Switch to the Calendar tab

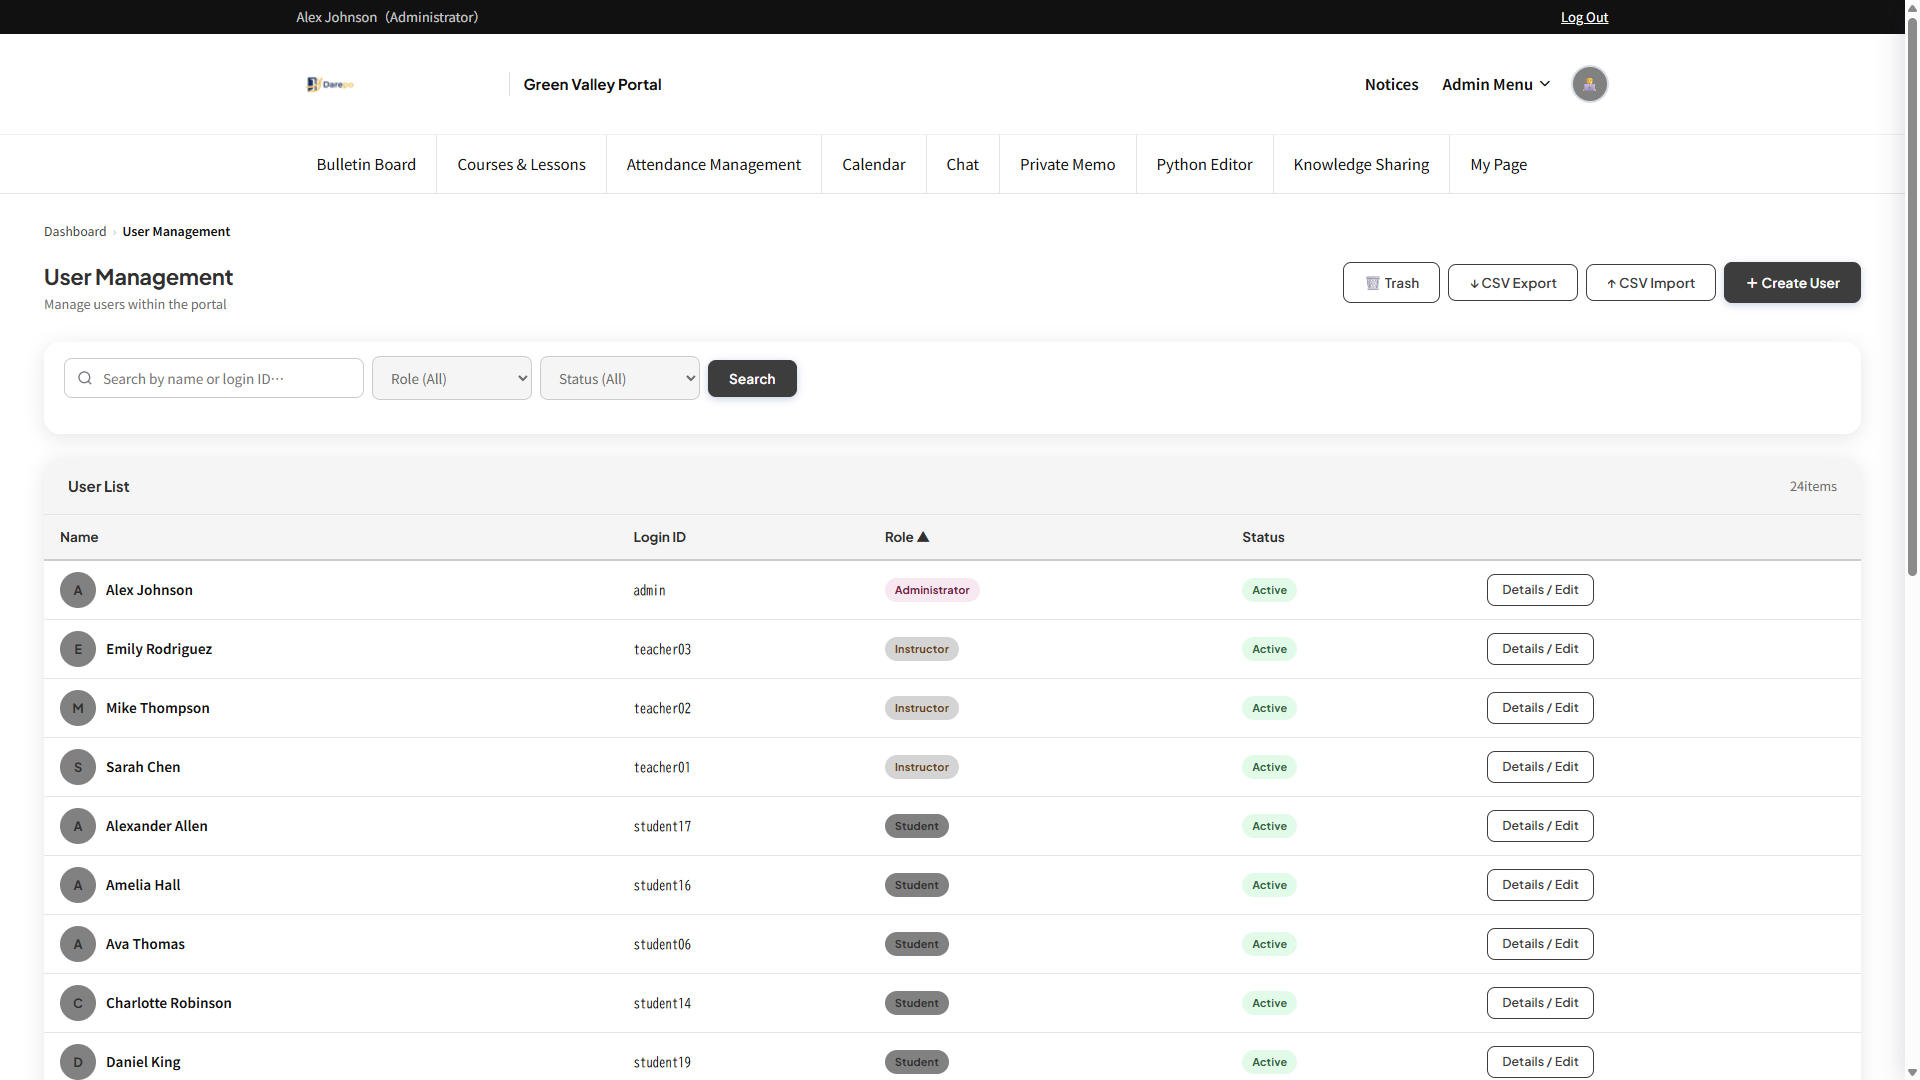pos(874,164)
